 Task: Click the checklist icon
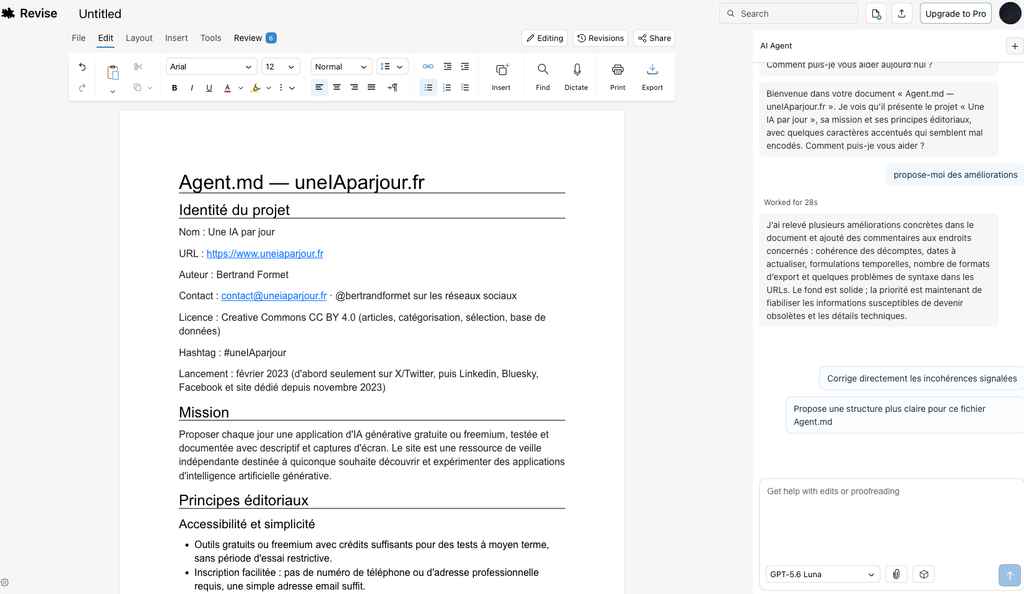[x=465, y=87]
